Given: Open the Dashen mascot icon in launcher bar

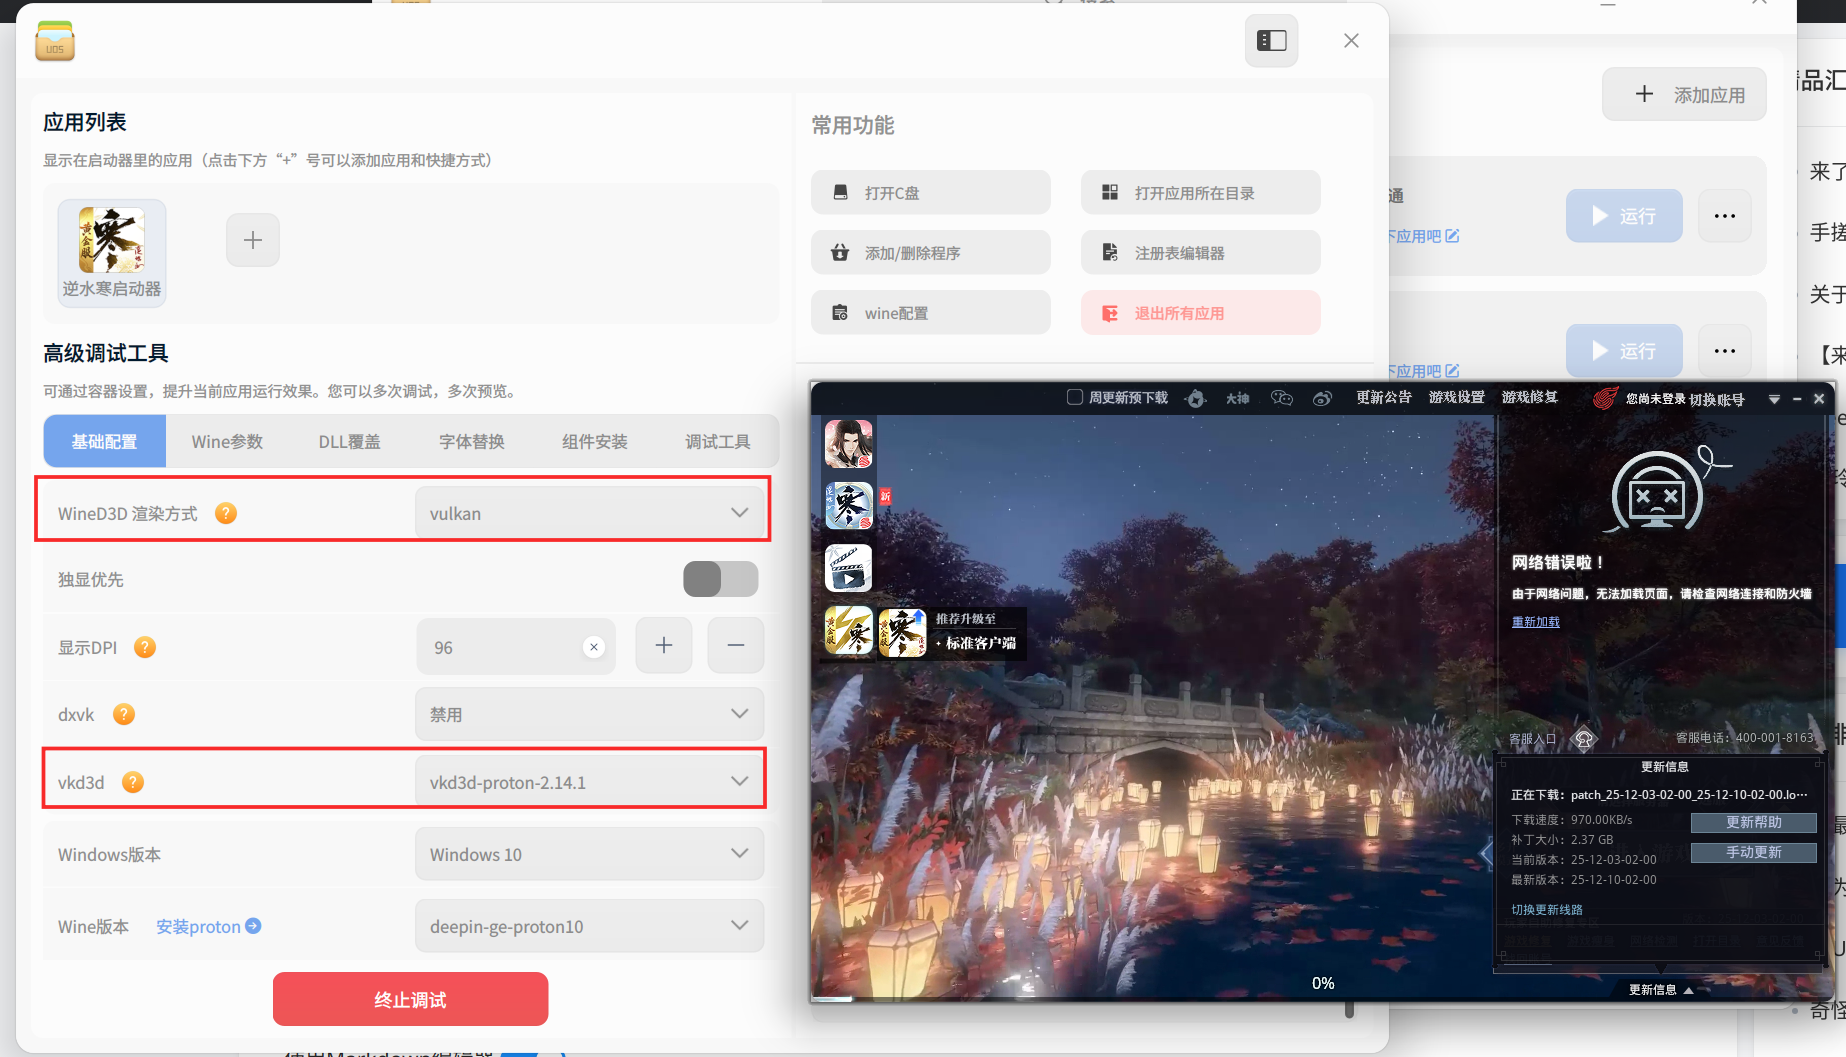Looking at the screenshot, I should point(1195,398).
